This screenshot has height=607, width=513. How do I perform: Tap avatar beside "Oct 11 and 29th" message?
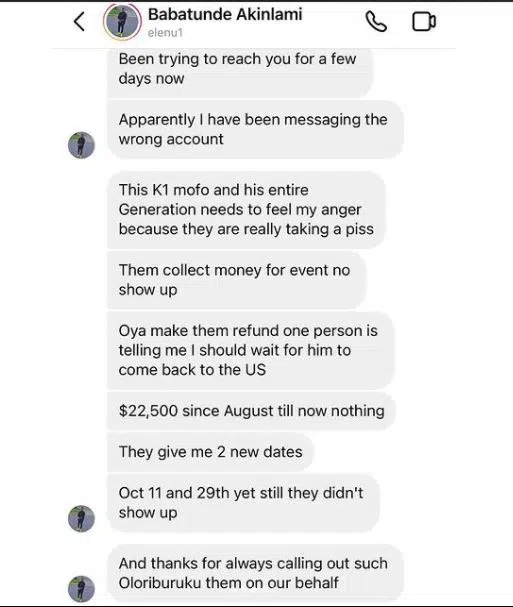tap(81, 519)
